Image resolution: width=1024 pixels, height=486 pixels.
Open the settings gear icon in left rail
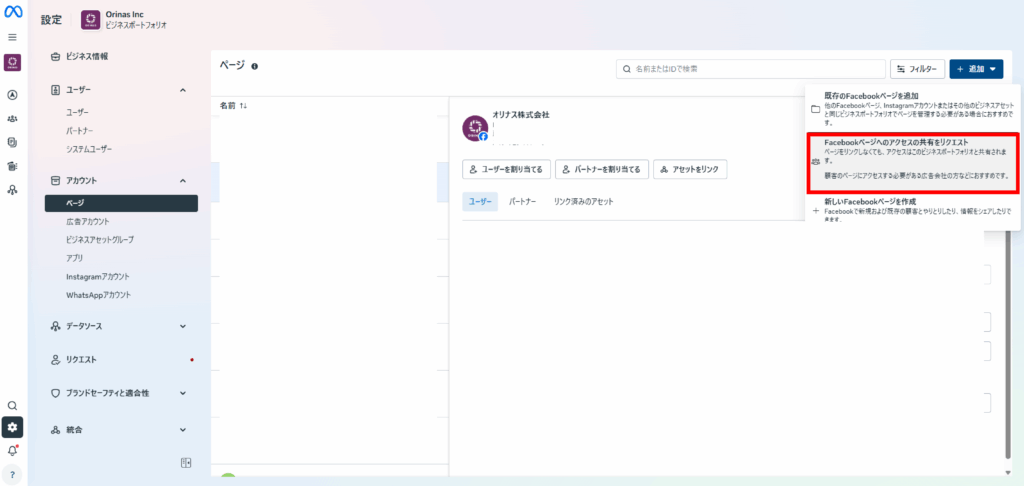tap(12, 427)
